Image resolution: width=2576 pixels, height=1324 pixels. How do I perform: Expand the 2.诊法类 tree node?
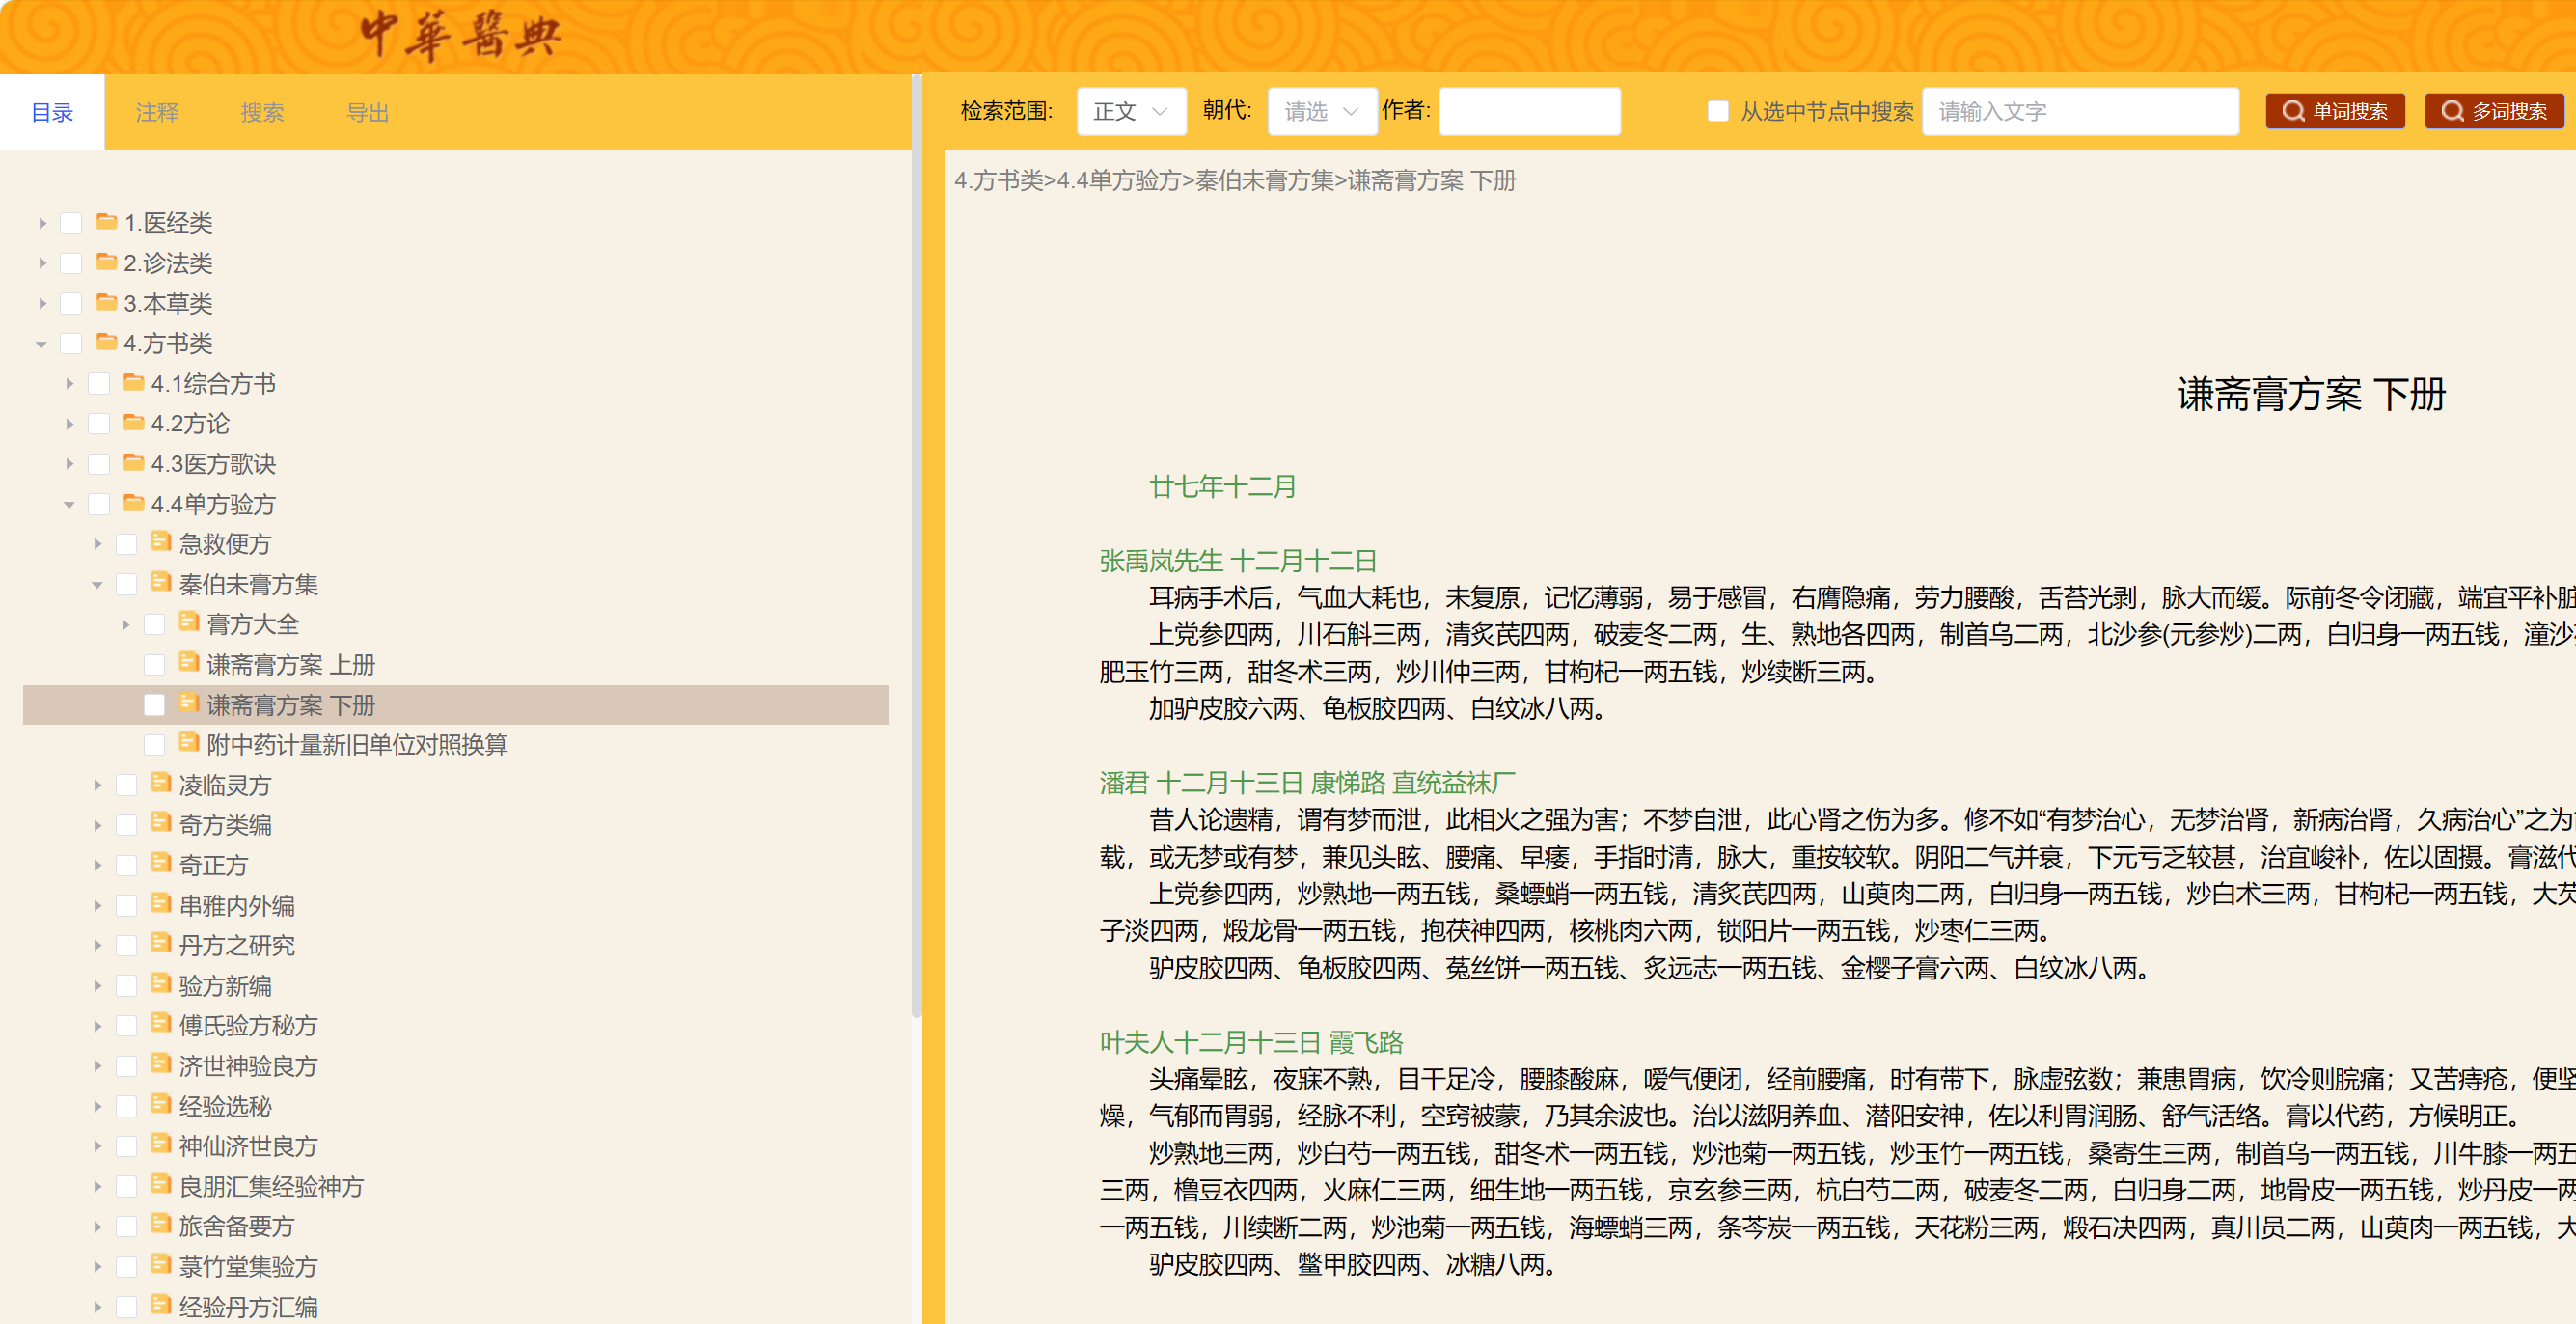click(42, 263)
